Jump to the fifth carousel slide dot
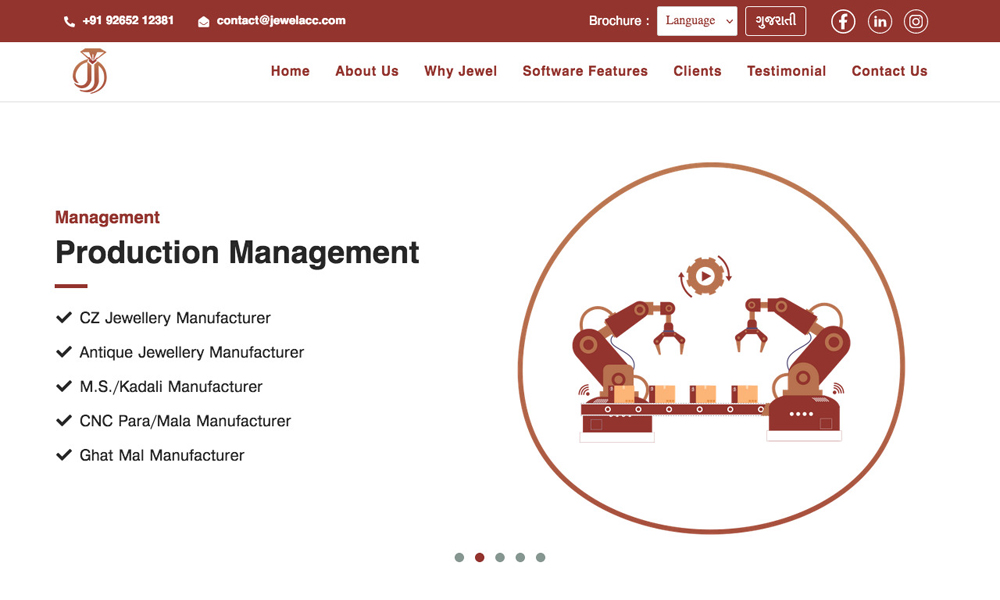The height and width of the screenshot is (600, 1000). 540,557
